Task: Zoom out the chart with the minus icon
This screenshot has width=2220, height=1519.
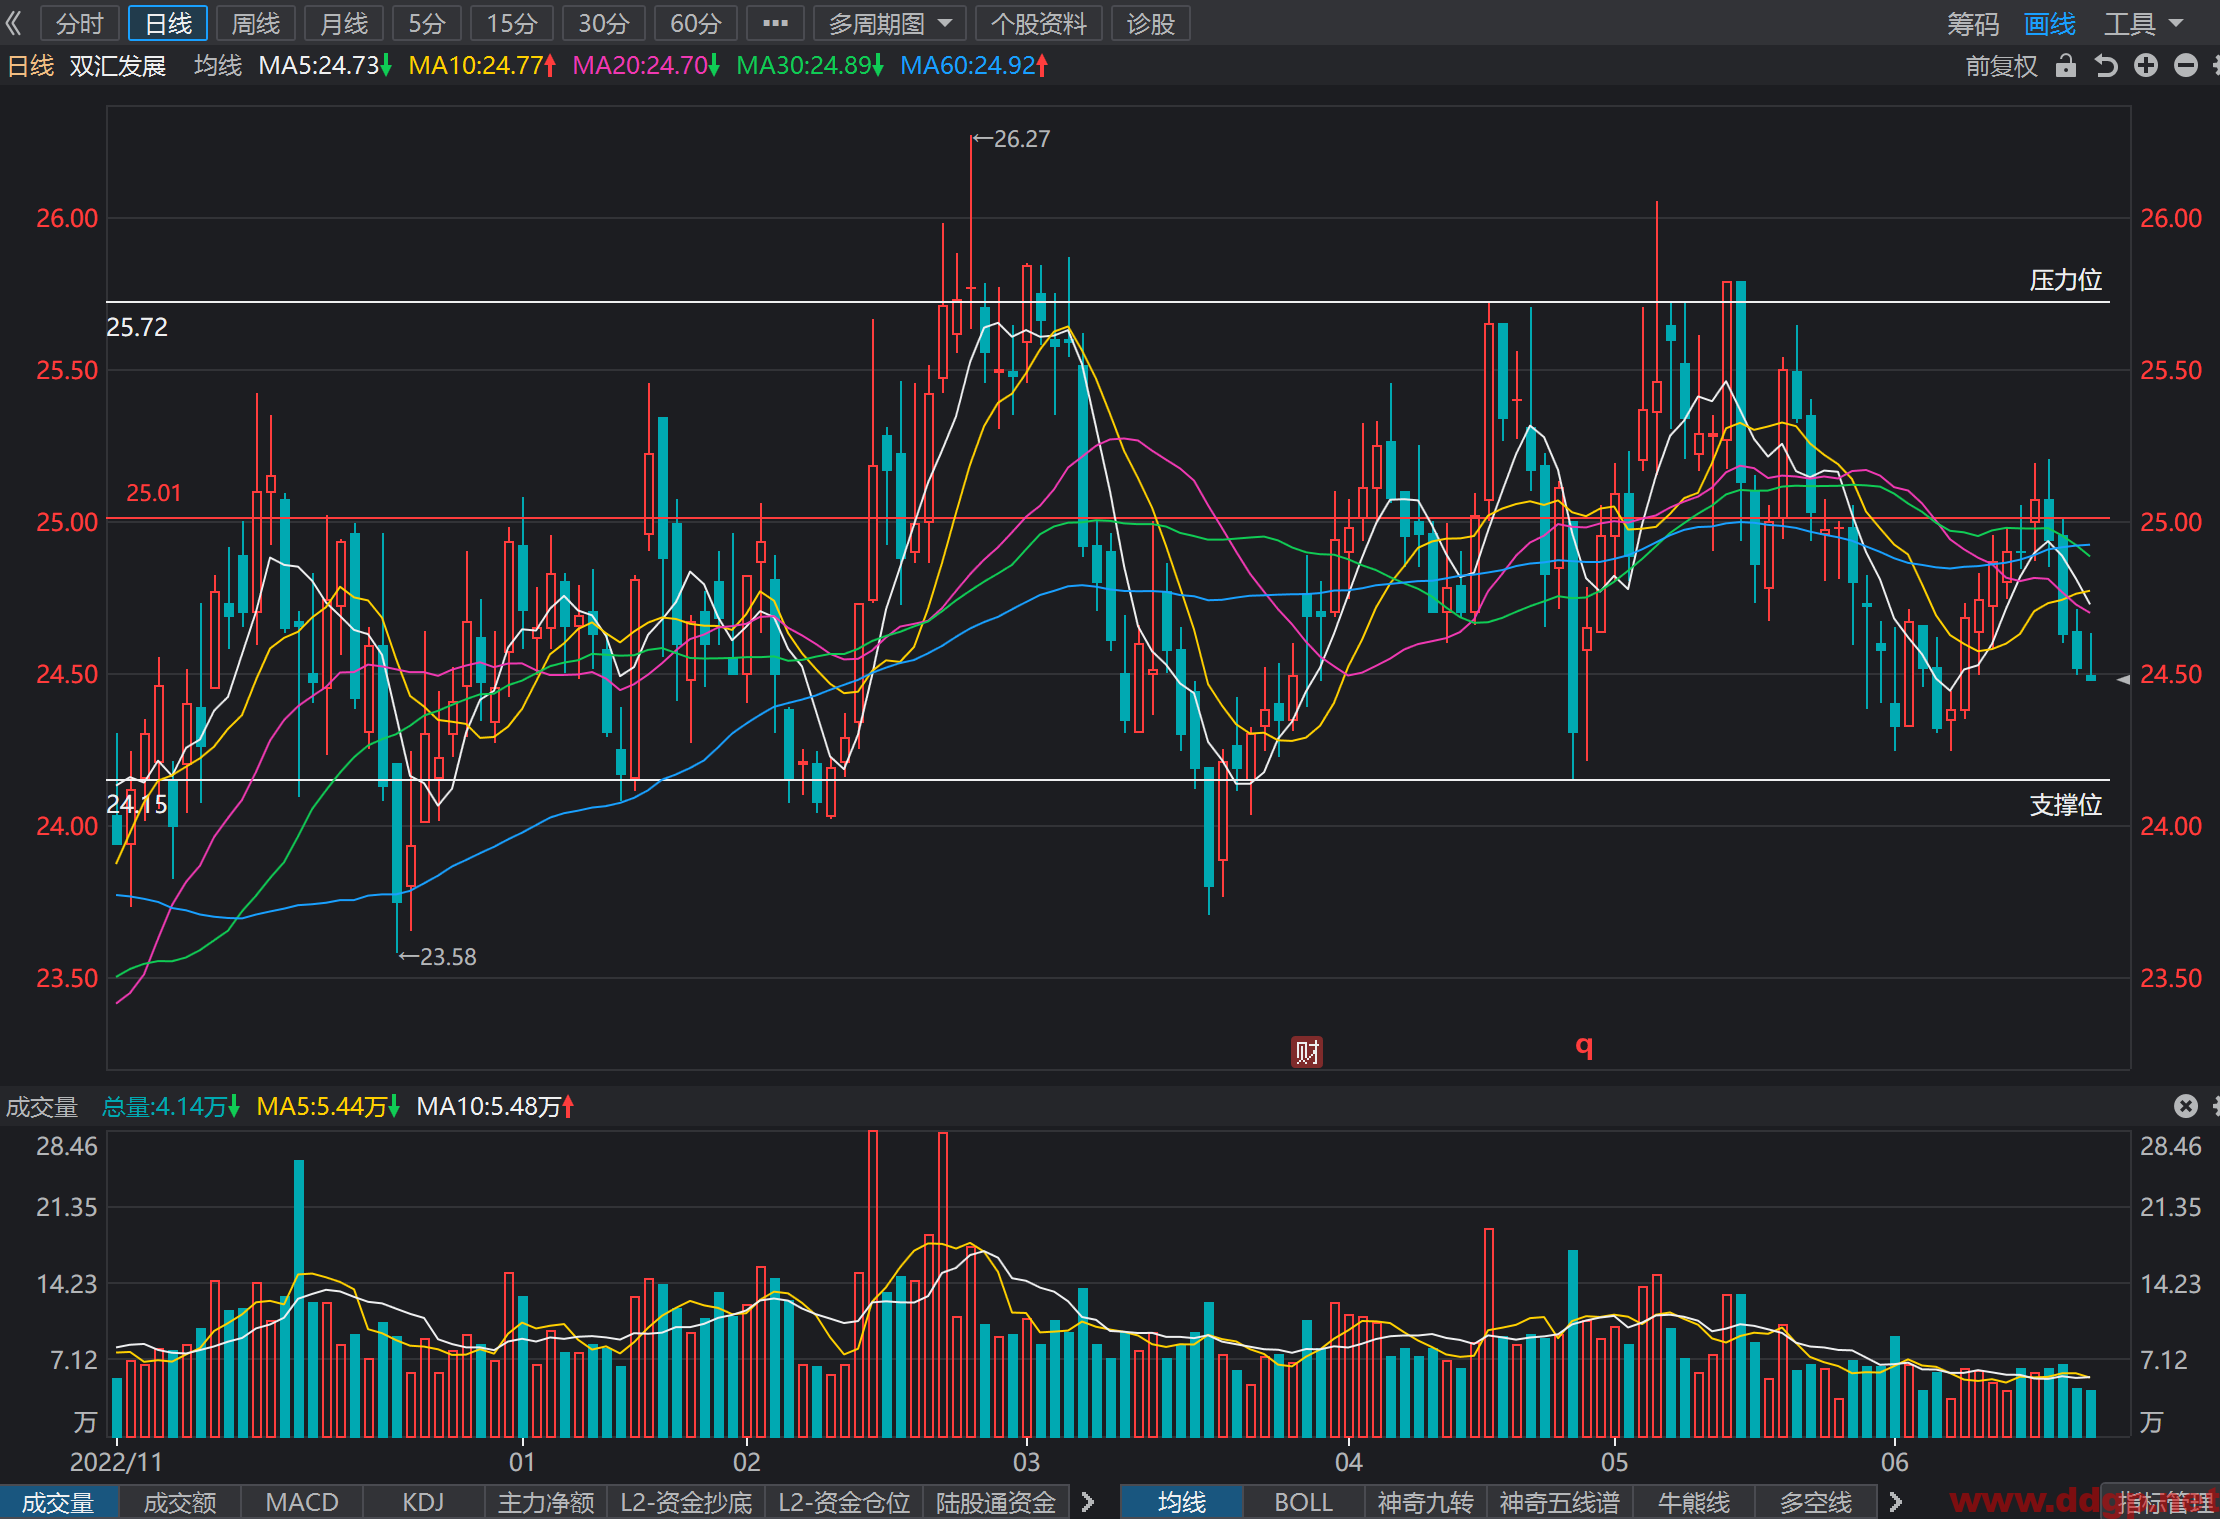Action: [2186, 66]
